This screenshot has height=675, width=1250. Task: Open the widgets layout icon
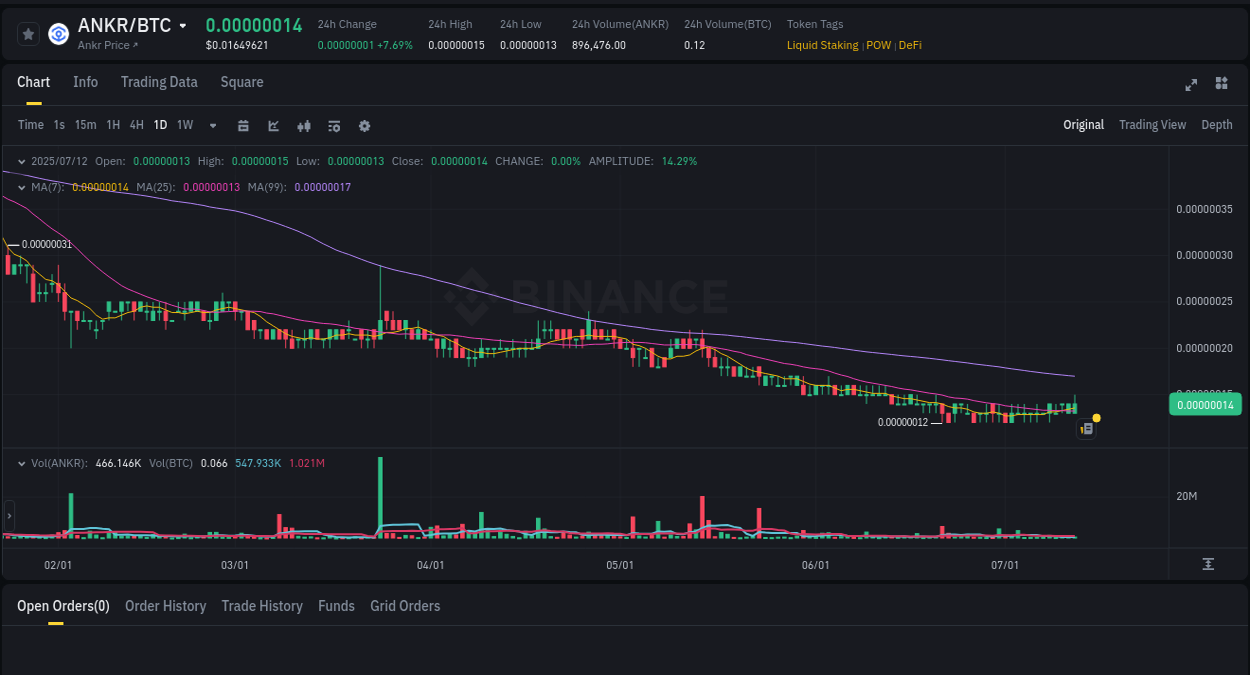1221,85
